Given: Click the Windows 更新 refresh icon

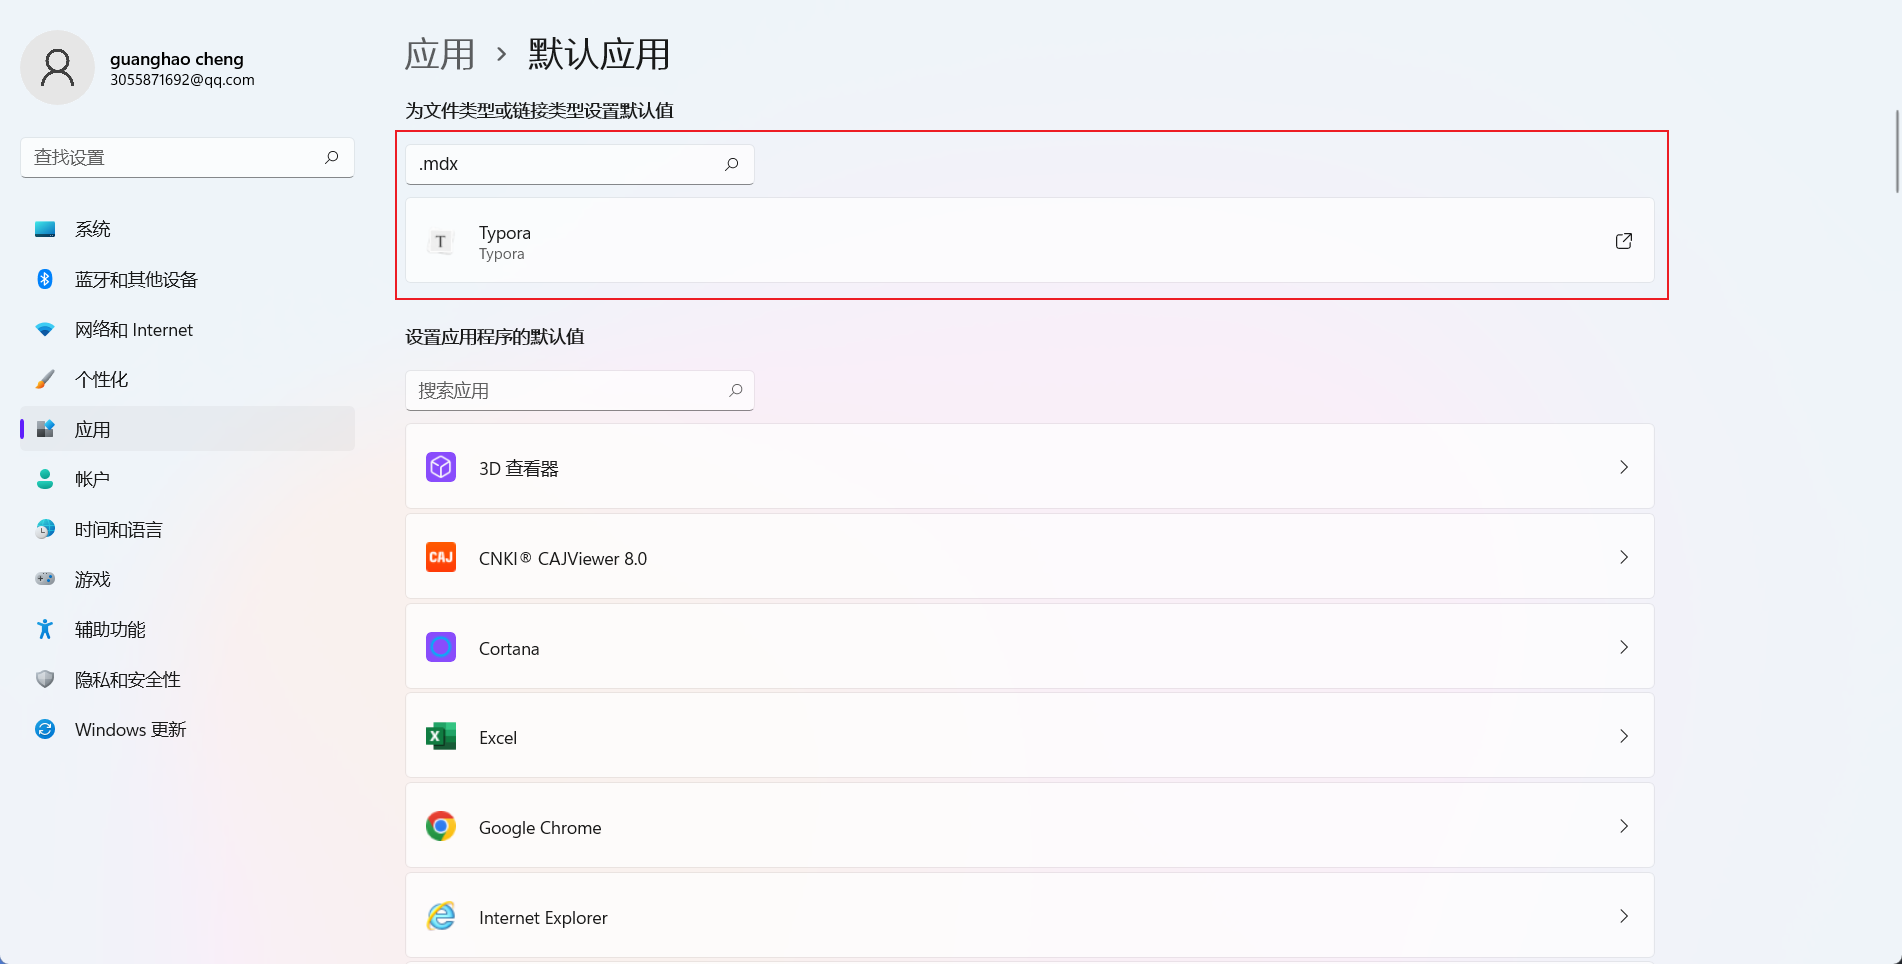Looking at the screenshot, I should tap(45, 729).
